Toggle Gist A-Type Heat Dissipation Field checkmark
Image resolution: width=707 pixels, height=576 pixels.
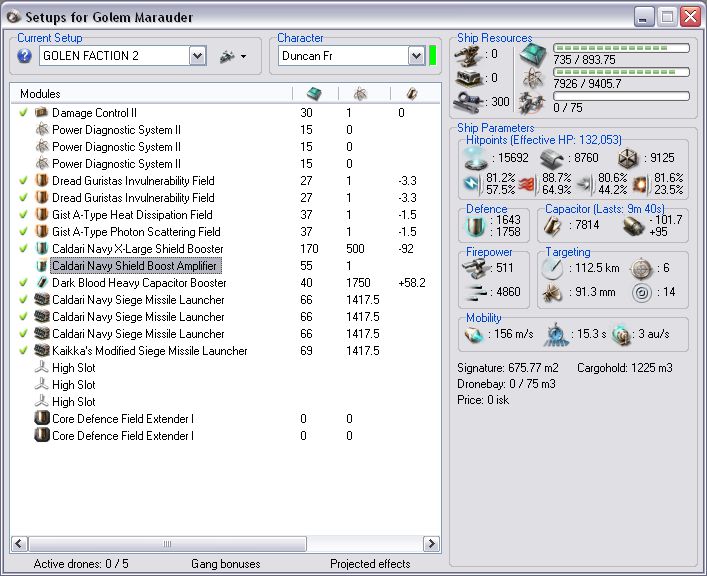(x=23, y=215)
